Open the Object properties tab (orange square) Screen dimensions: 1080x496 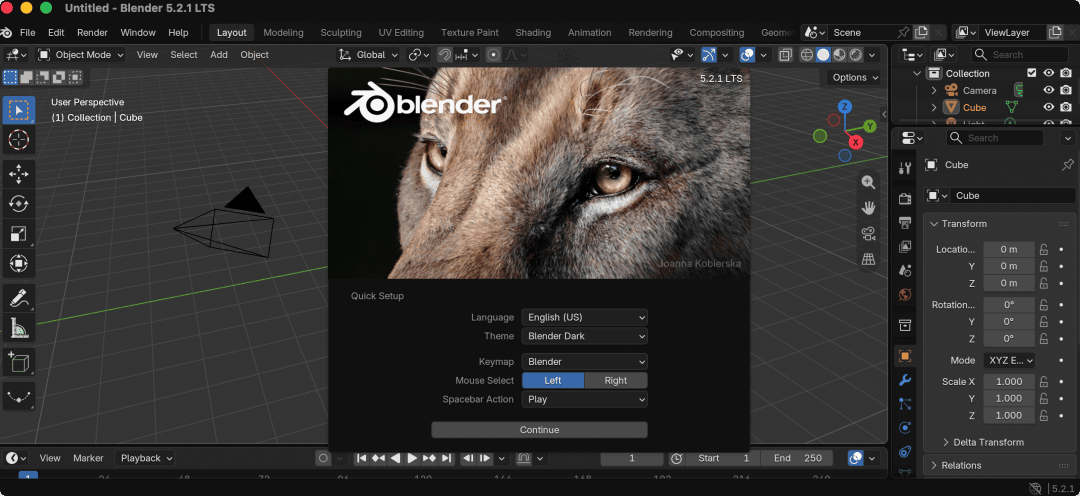click(905, 356)
